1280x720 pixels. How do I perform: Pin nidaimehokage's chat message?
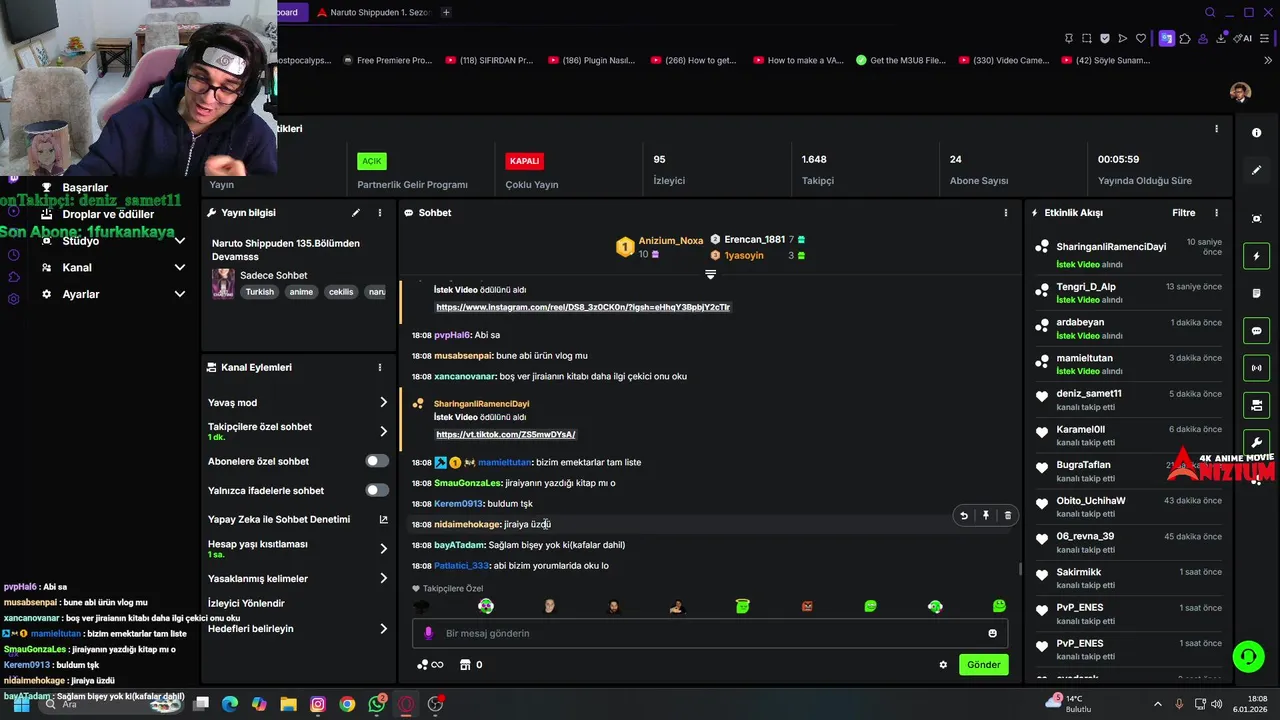[x=986, y=516]
